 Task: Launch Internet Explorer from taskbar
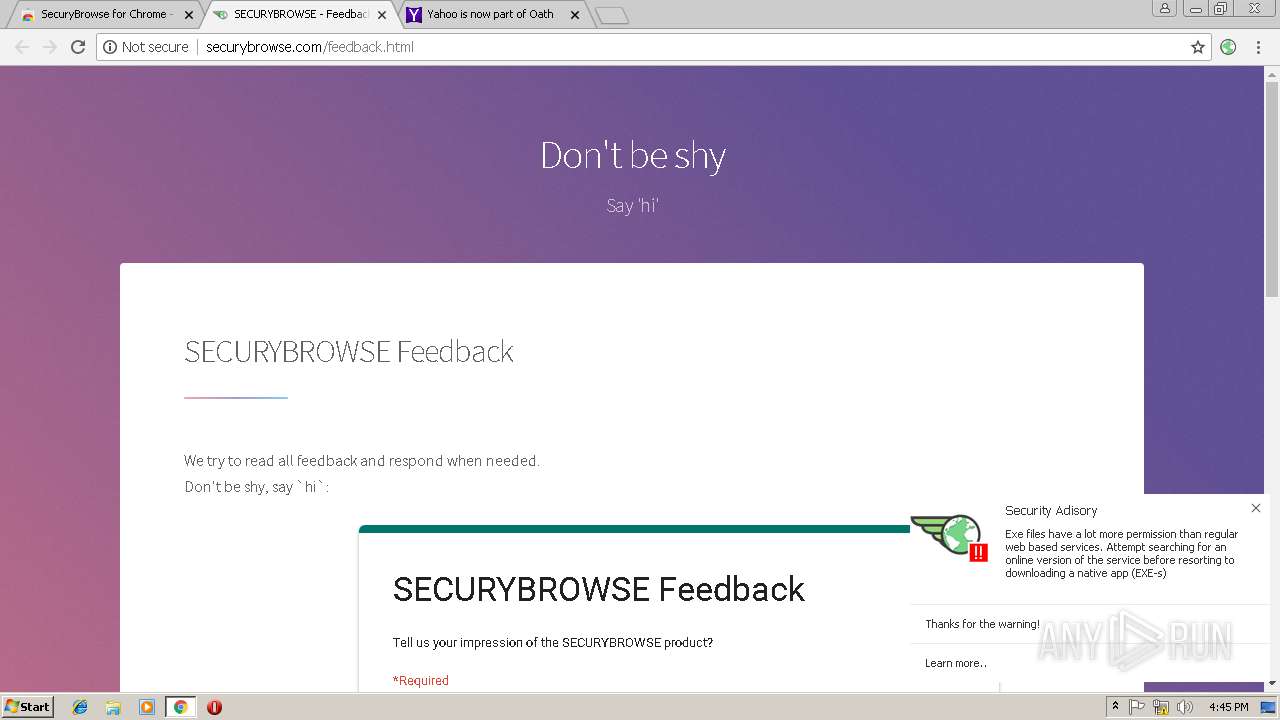coord(80,707)
